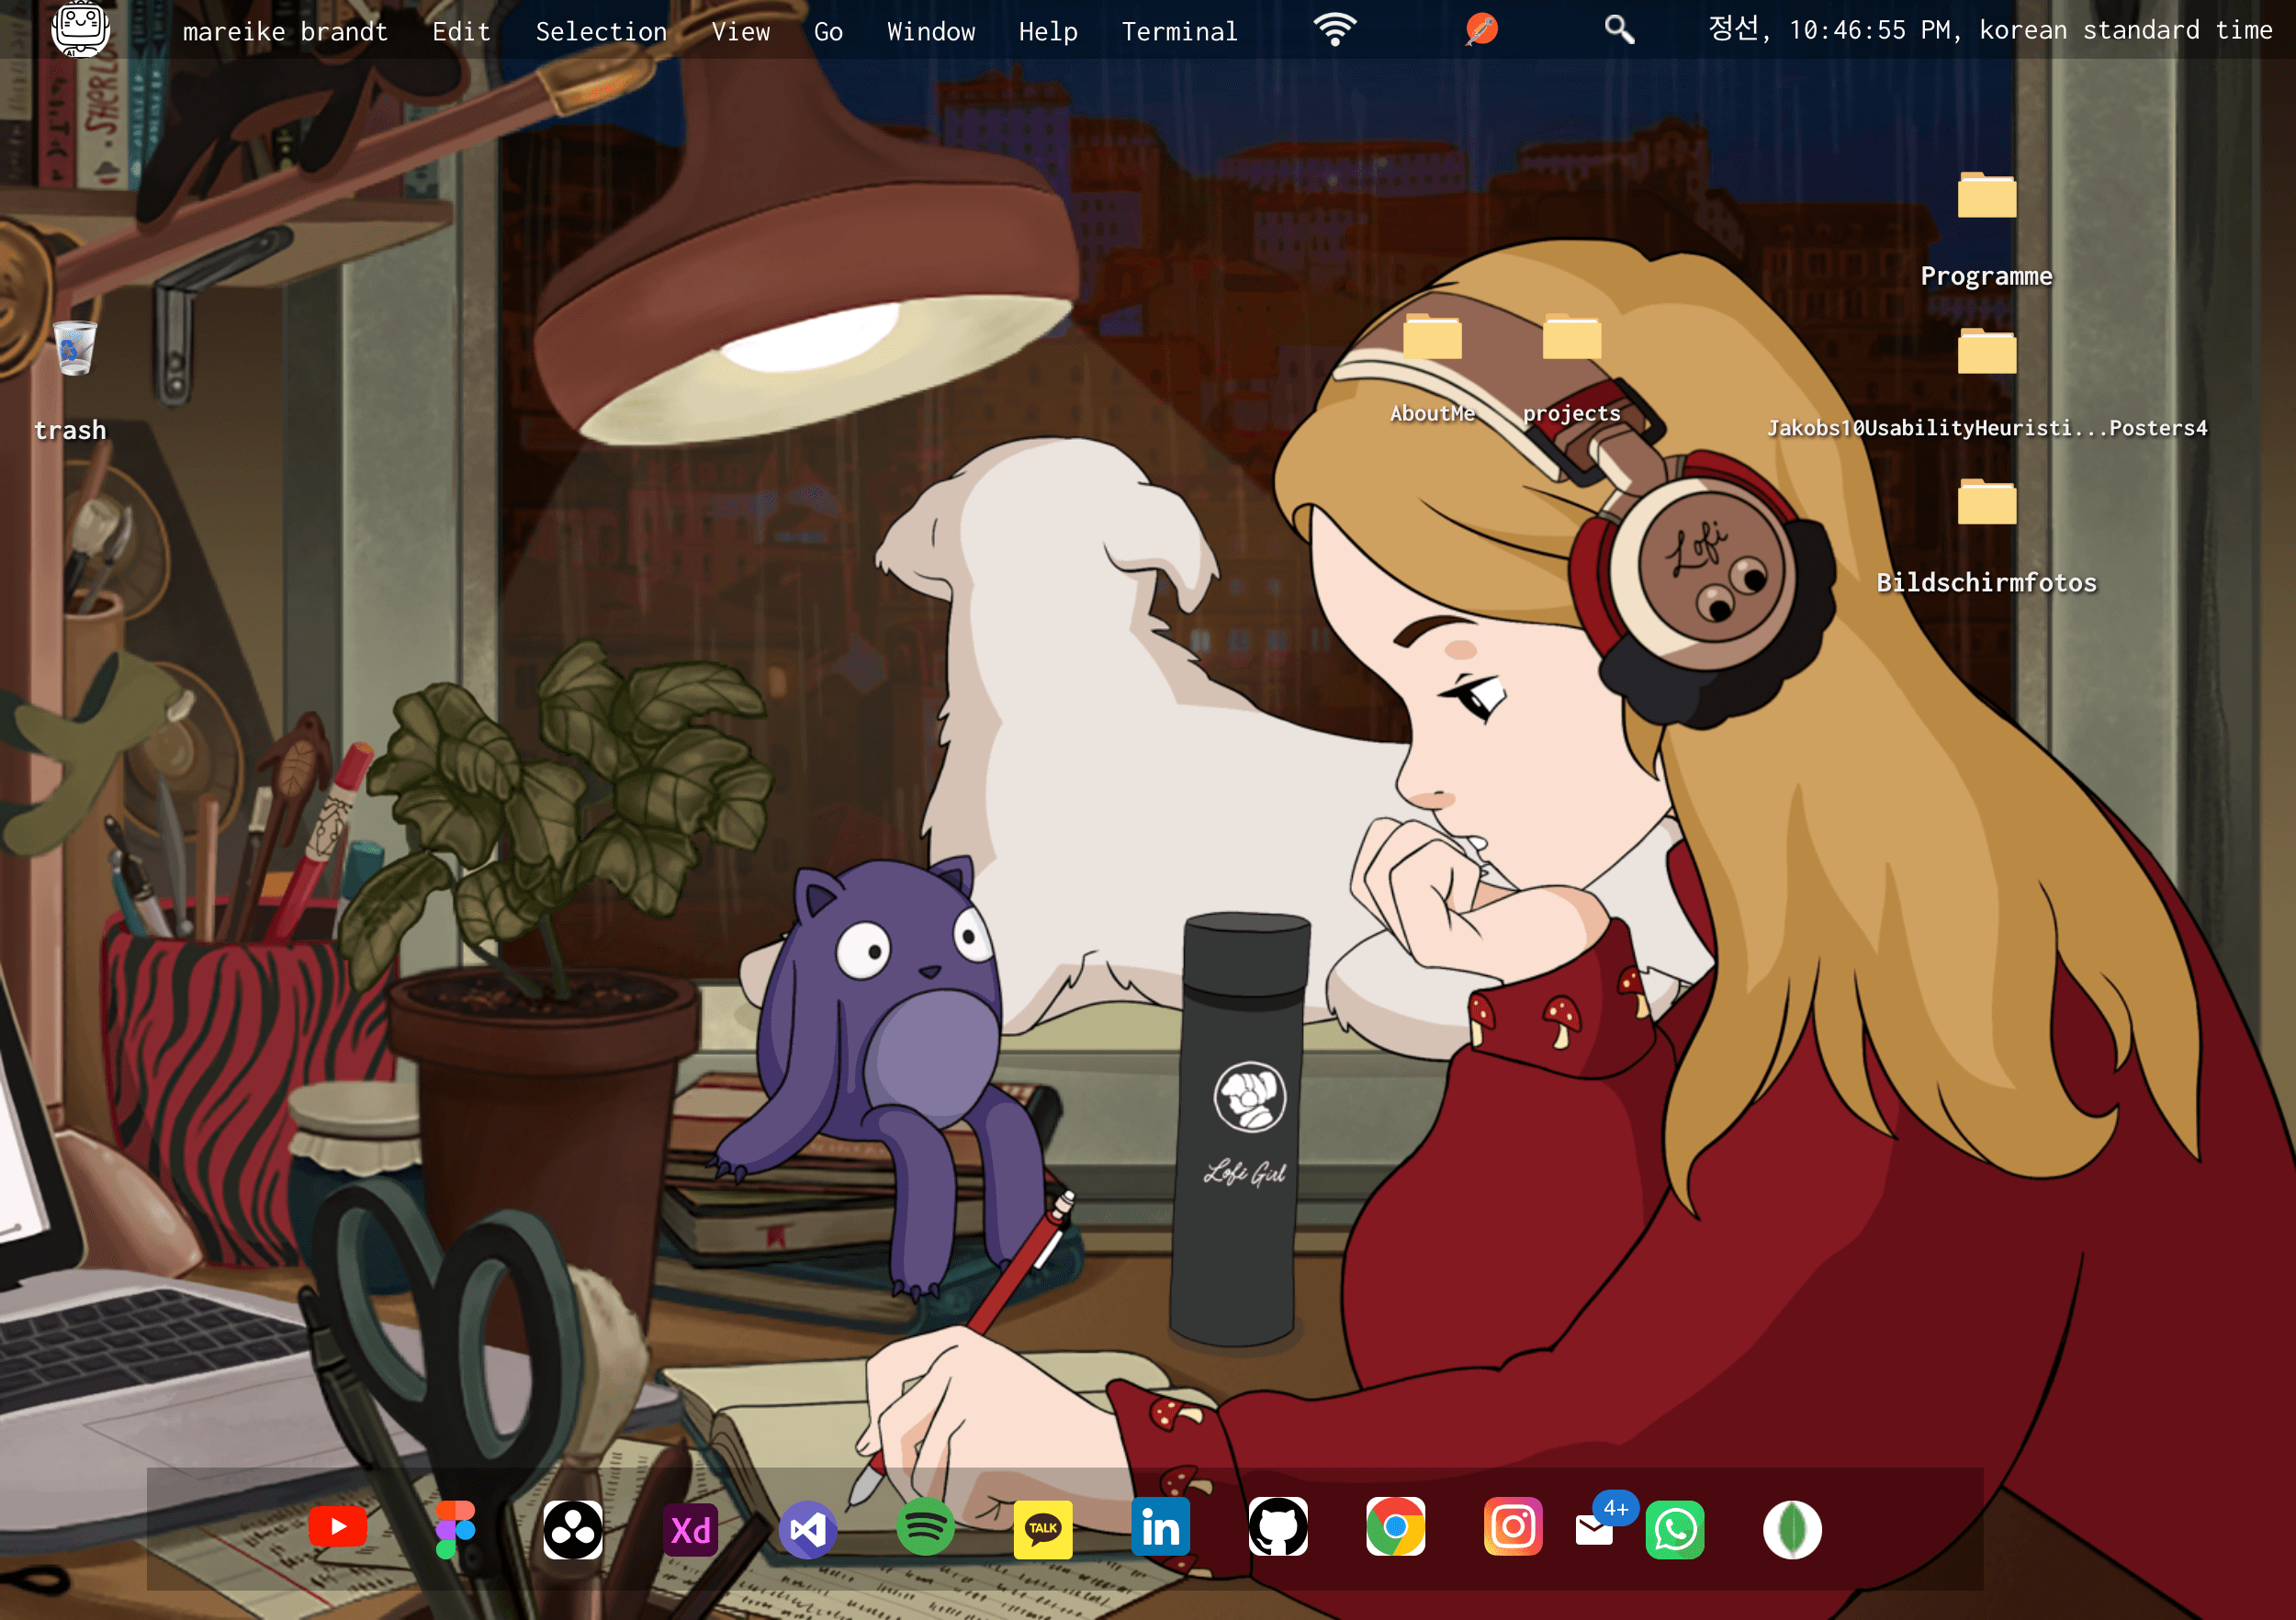Open the Spotlight search magnifier
The image size is (2296, 1620).
[1619, 30]
